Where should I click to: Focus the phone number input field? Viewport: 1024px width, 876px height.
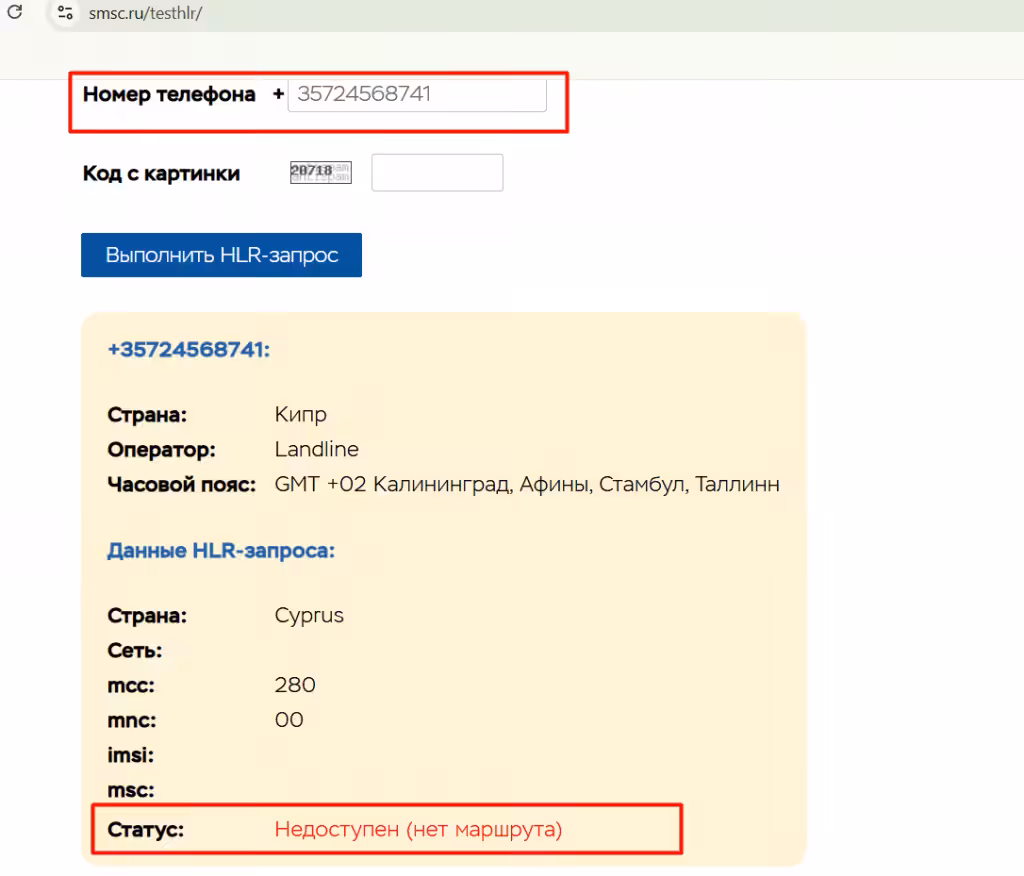(417, 95)
